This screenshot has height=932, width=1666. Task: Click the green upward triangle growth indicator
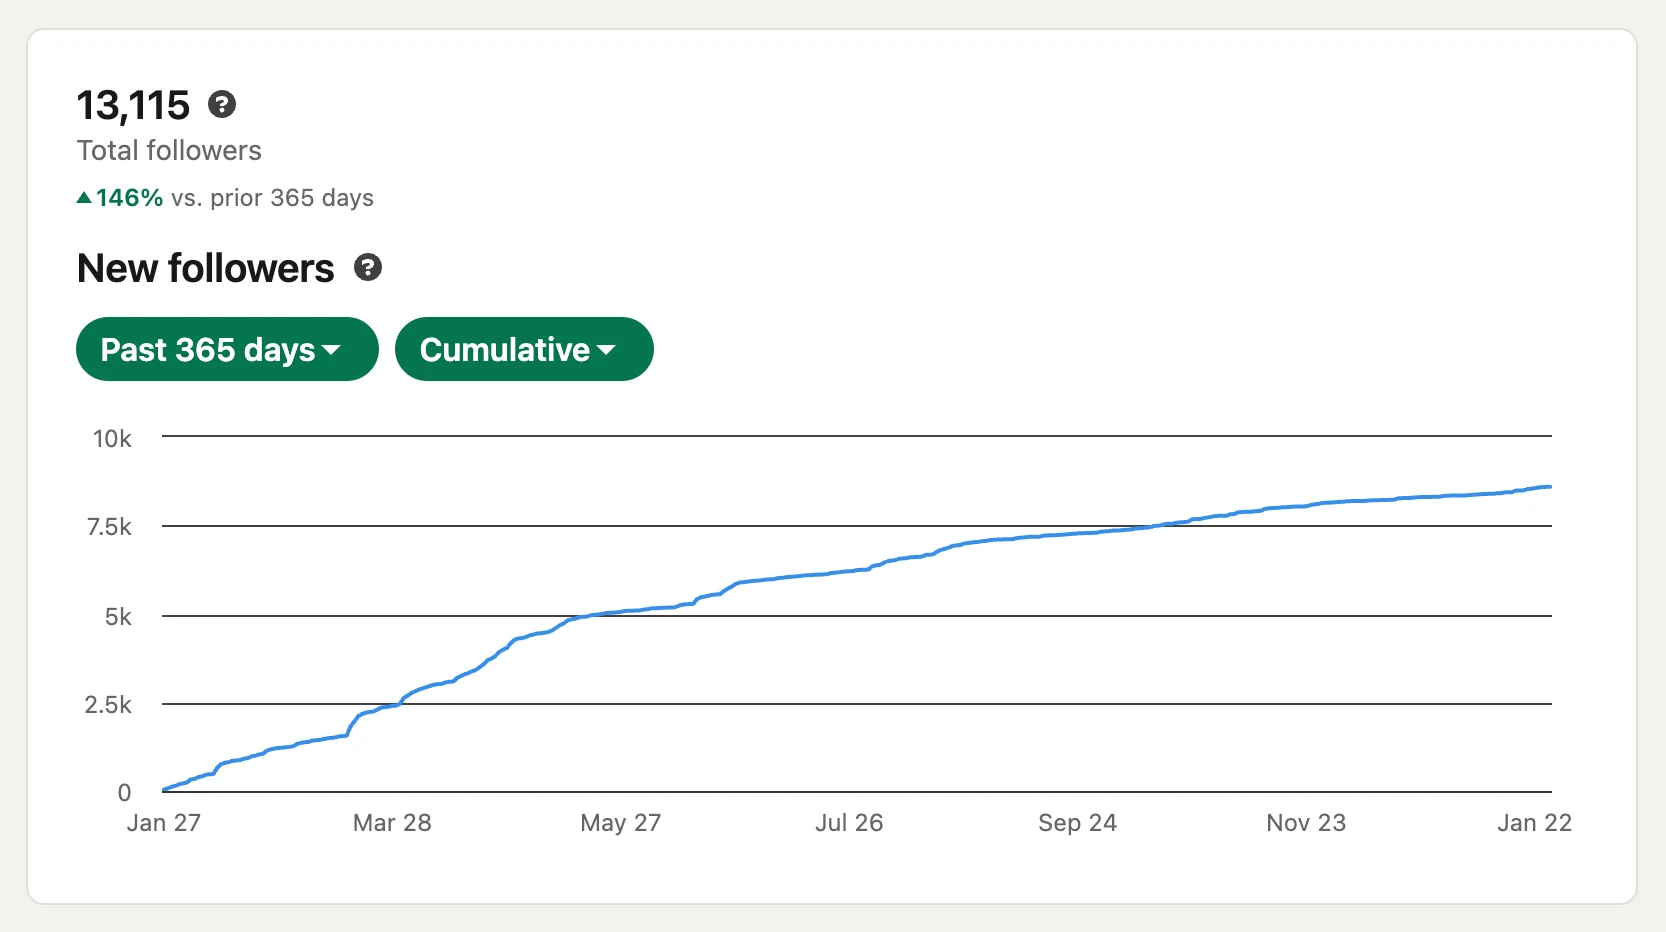[84, 198]
